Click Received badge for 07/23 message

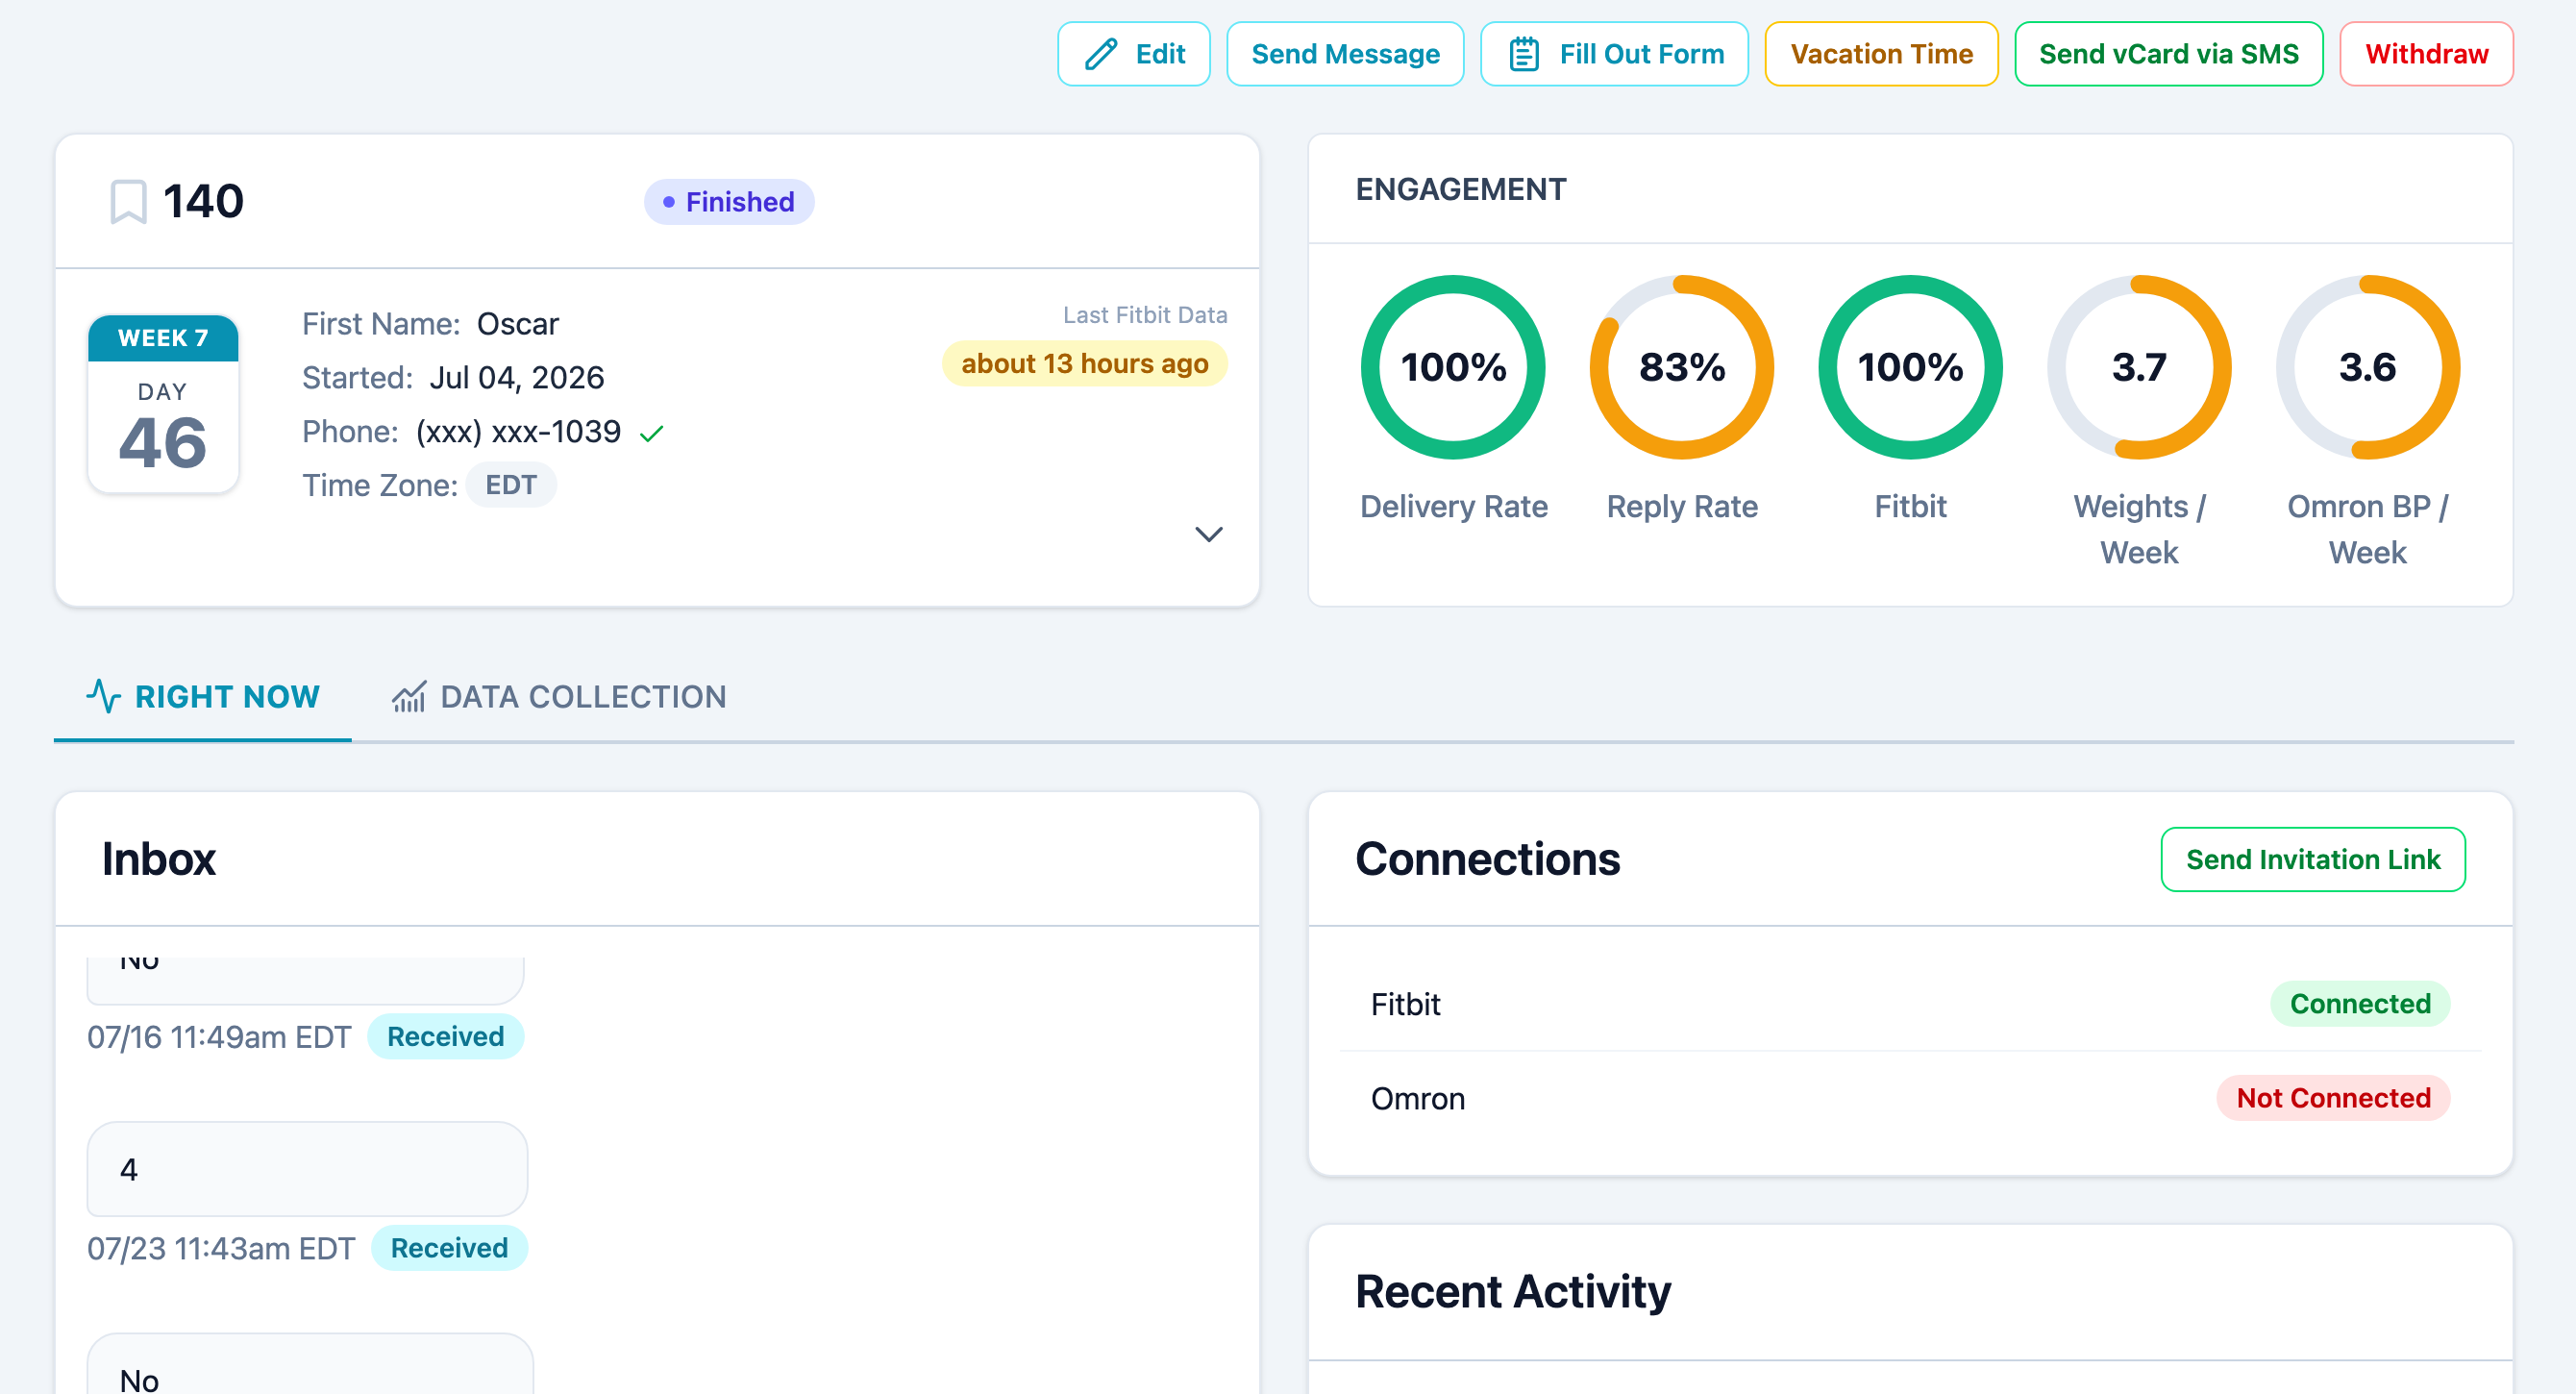click(x=449, y=1248)
